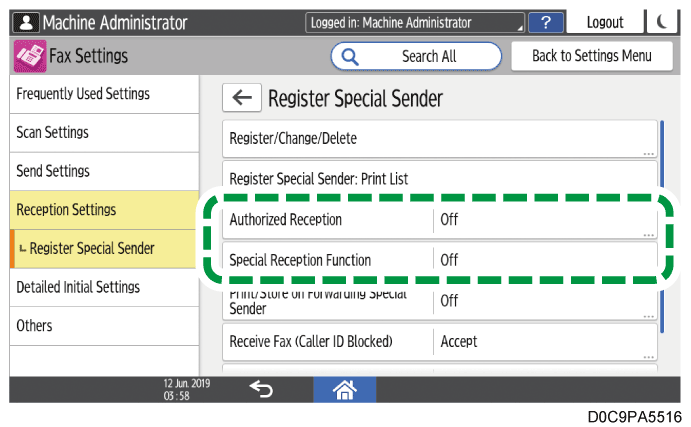Toggle the Authorized Reception Off setting
The height and width of the screenshot is (427, 691).
[545, 220]
